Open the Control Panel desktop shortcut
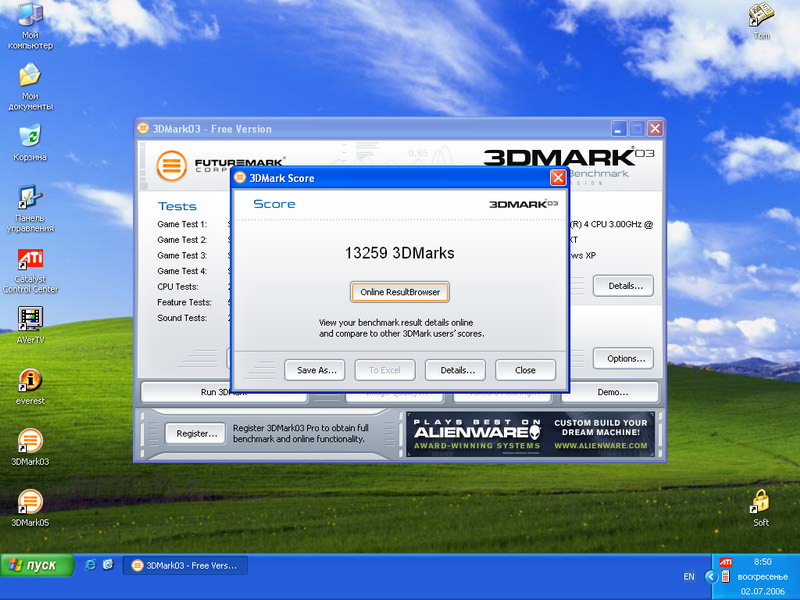 [x=30, y=208]
